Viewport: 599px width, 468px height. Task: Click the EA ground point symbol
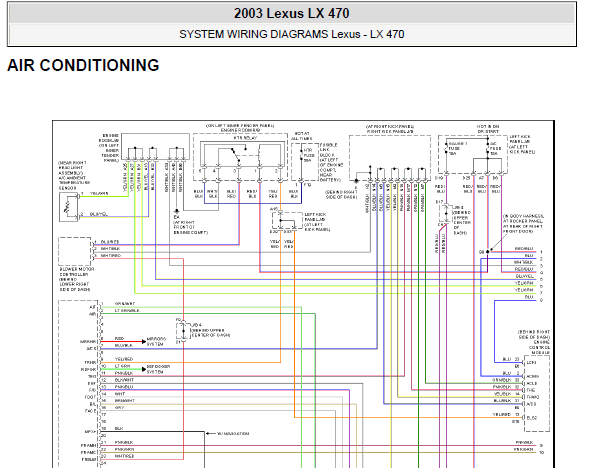(176, 211)
